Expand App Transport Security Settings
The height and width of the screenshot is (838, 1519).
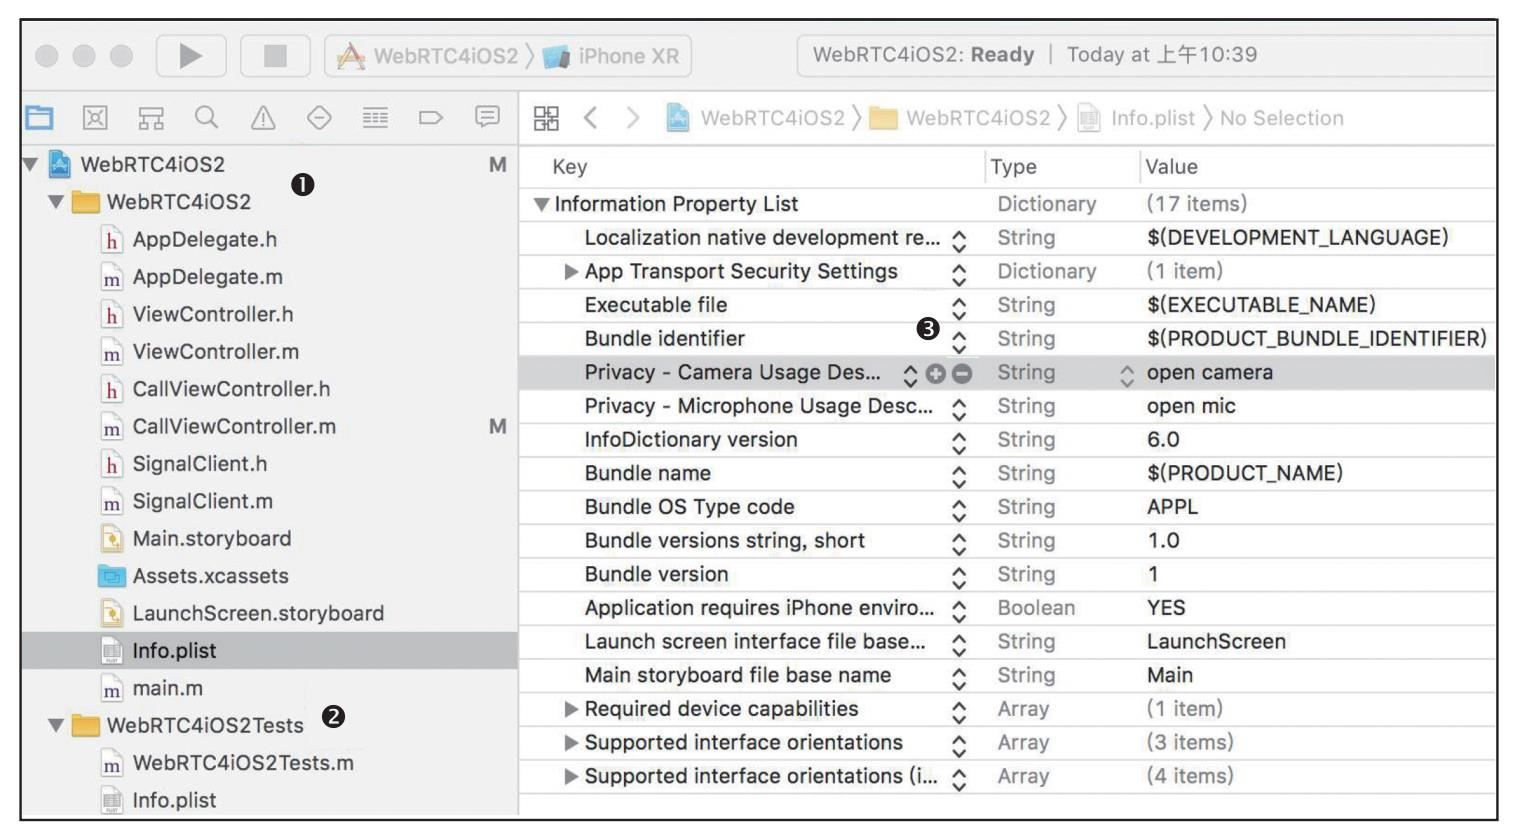pos(571,272)
